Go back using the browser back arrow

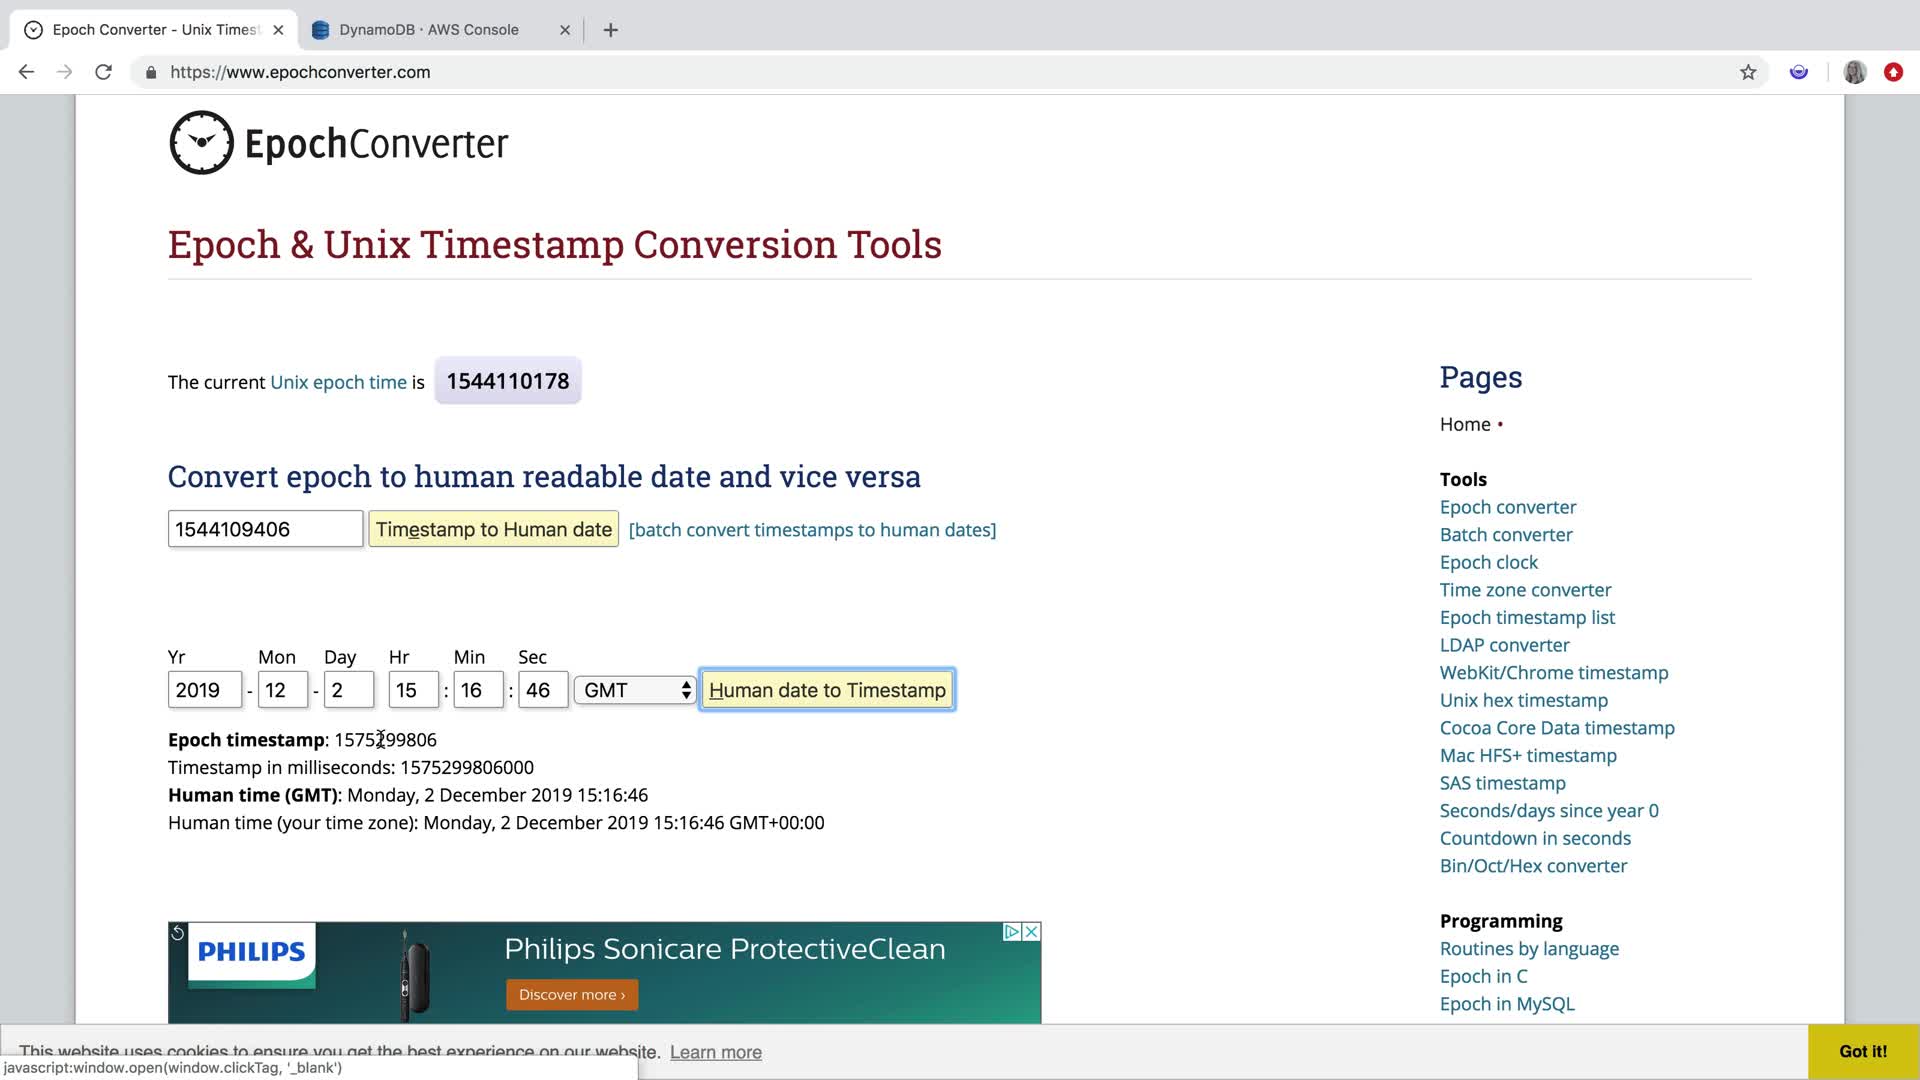tap(27, 72)
